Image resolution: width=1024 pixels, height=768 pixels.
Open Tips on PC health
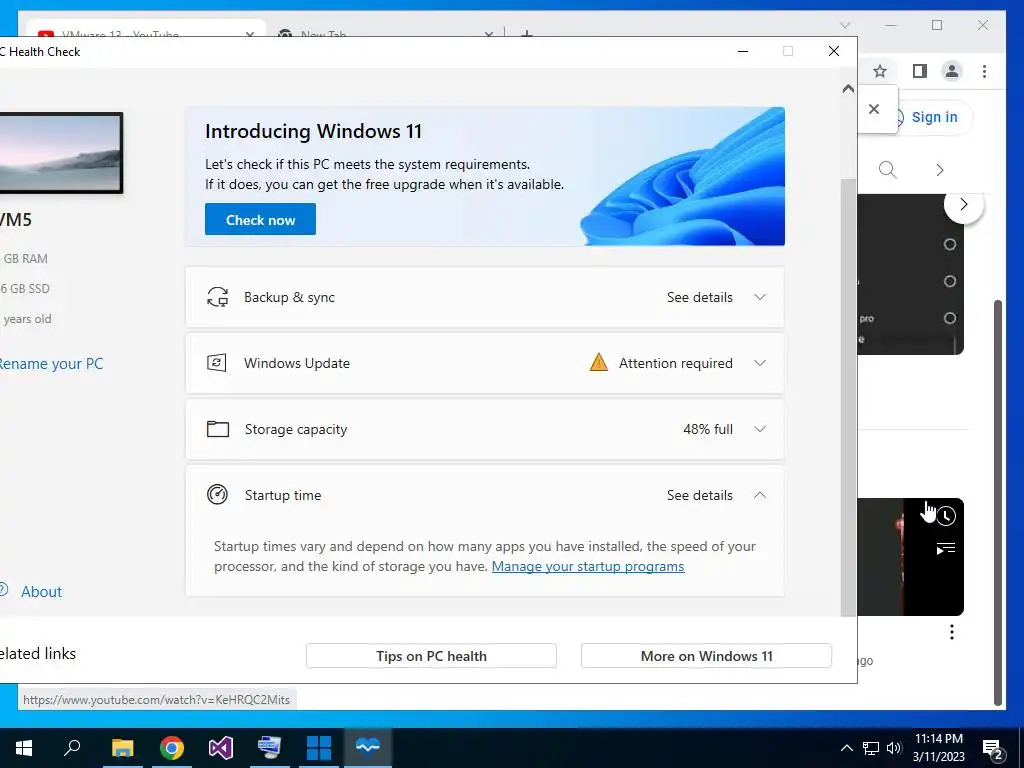pyautogui.click(x=431, y=656)
